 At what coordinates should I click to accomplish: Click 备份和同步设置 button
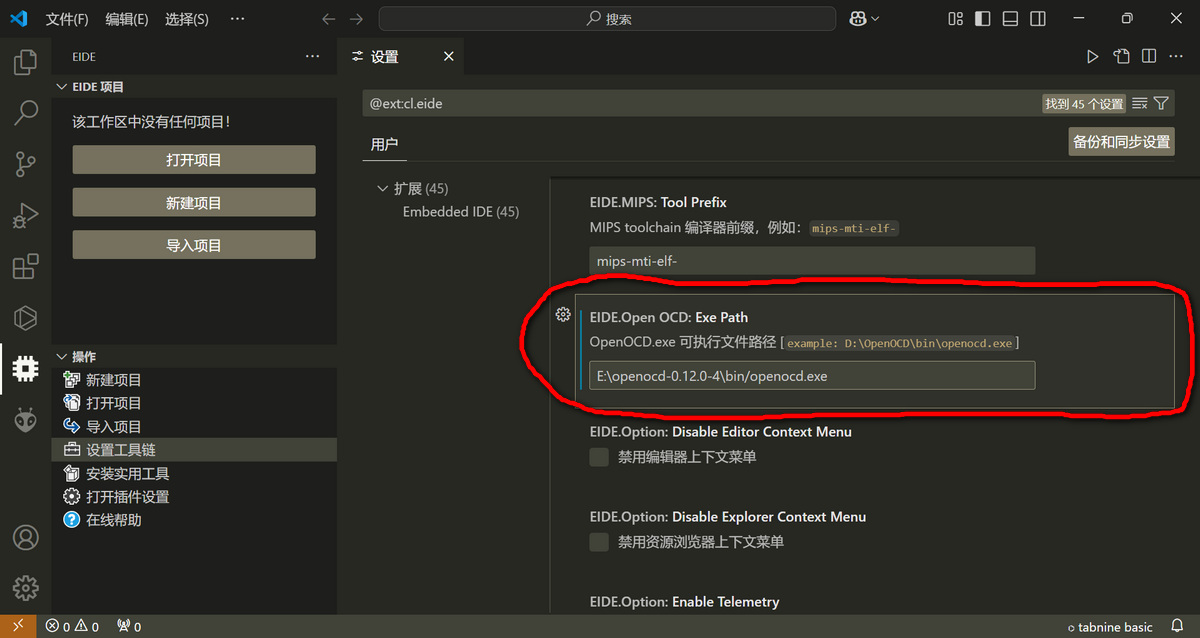tap(1122, 142)
